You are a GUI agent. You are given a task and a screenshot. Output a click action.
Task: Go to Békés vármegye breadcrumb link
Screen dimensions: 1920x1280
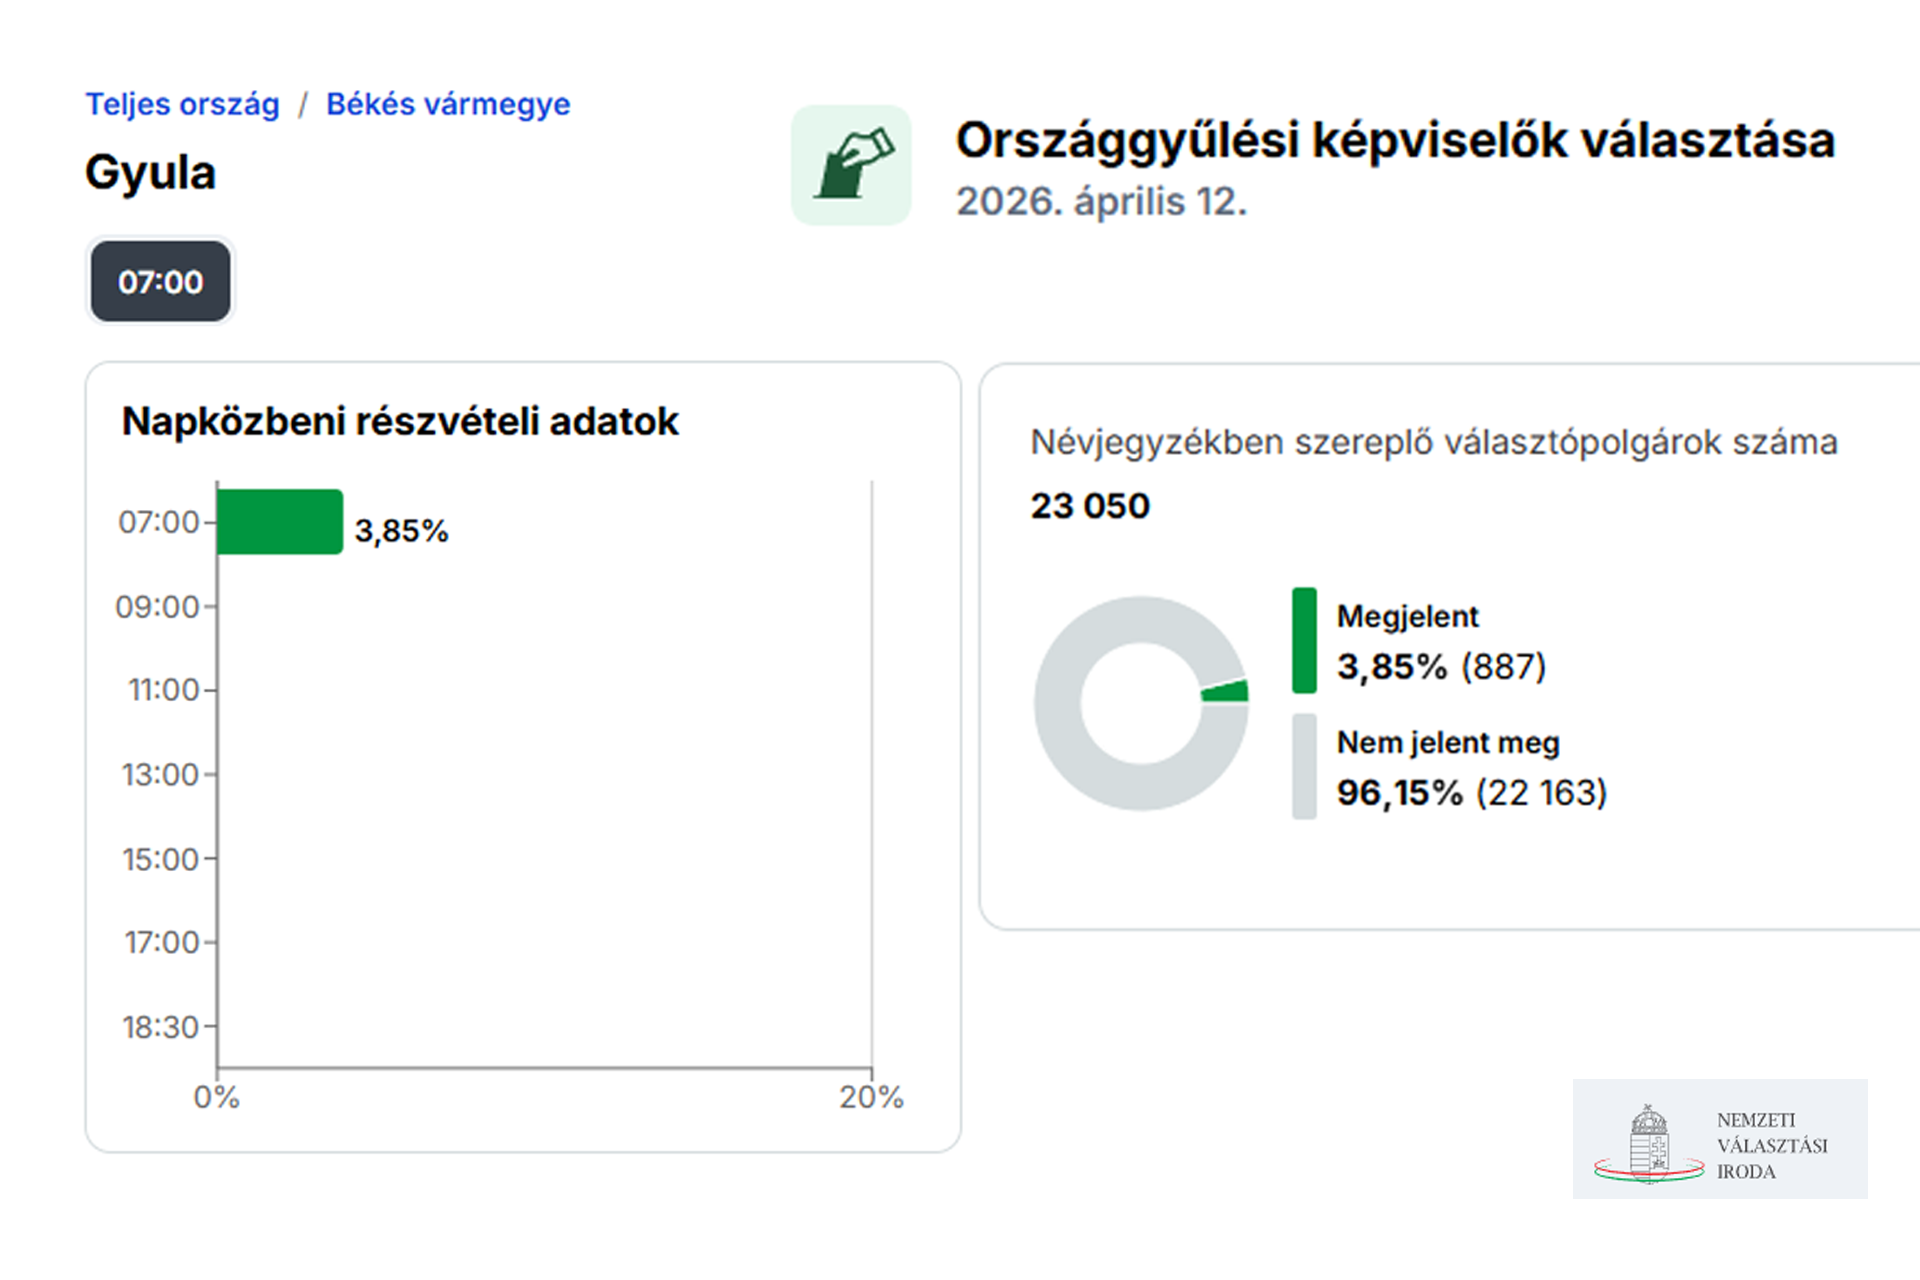coord(447,104)
